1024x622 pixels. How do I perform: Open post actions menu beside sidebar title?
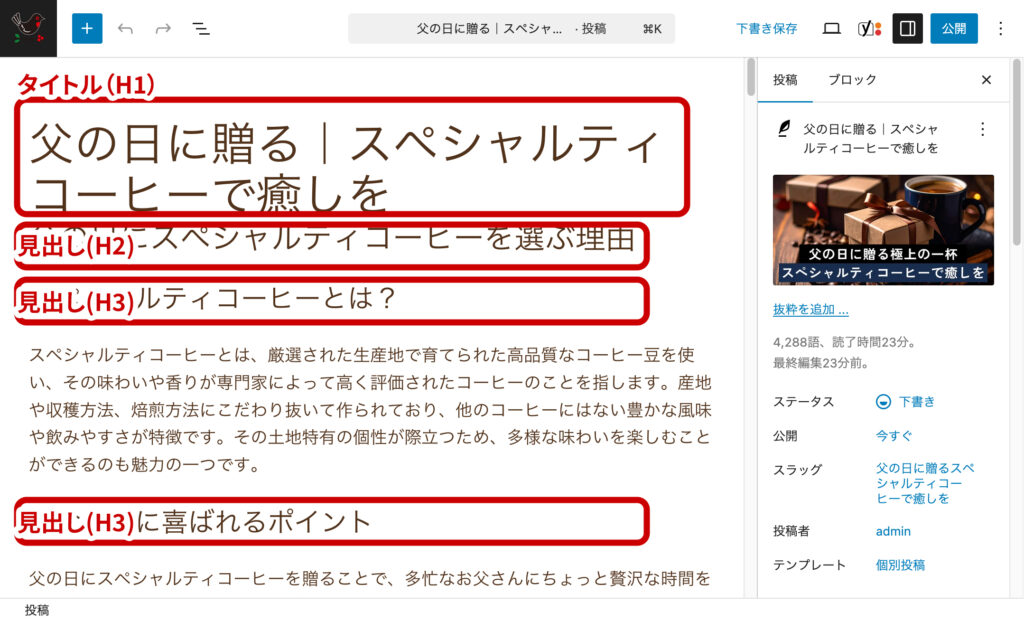[982, 129]
